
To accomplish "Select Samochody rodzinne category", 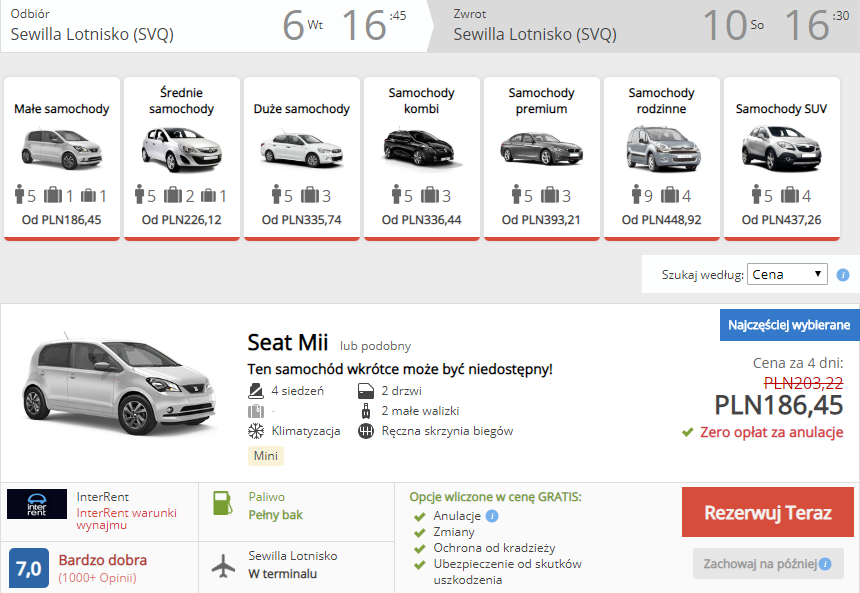I will pyautogui.click(x=661, y=159).
